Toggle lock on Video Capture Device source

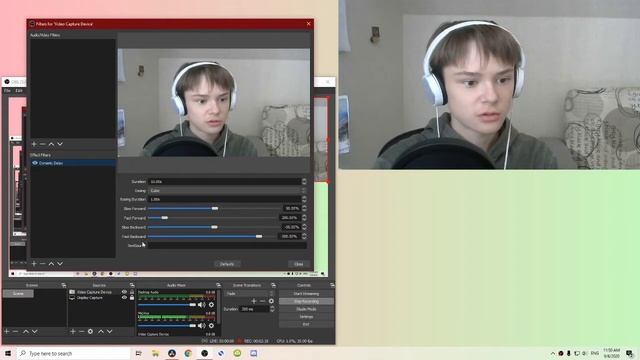pyautogui.click(x=132, y=292)
